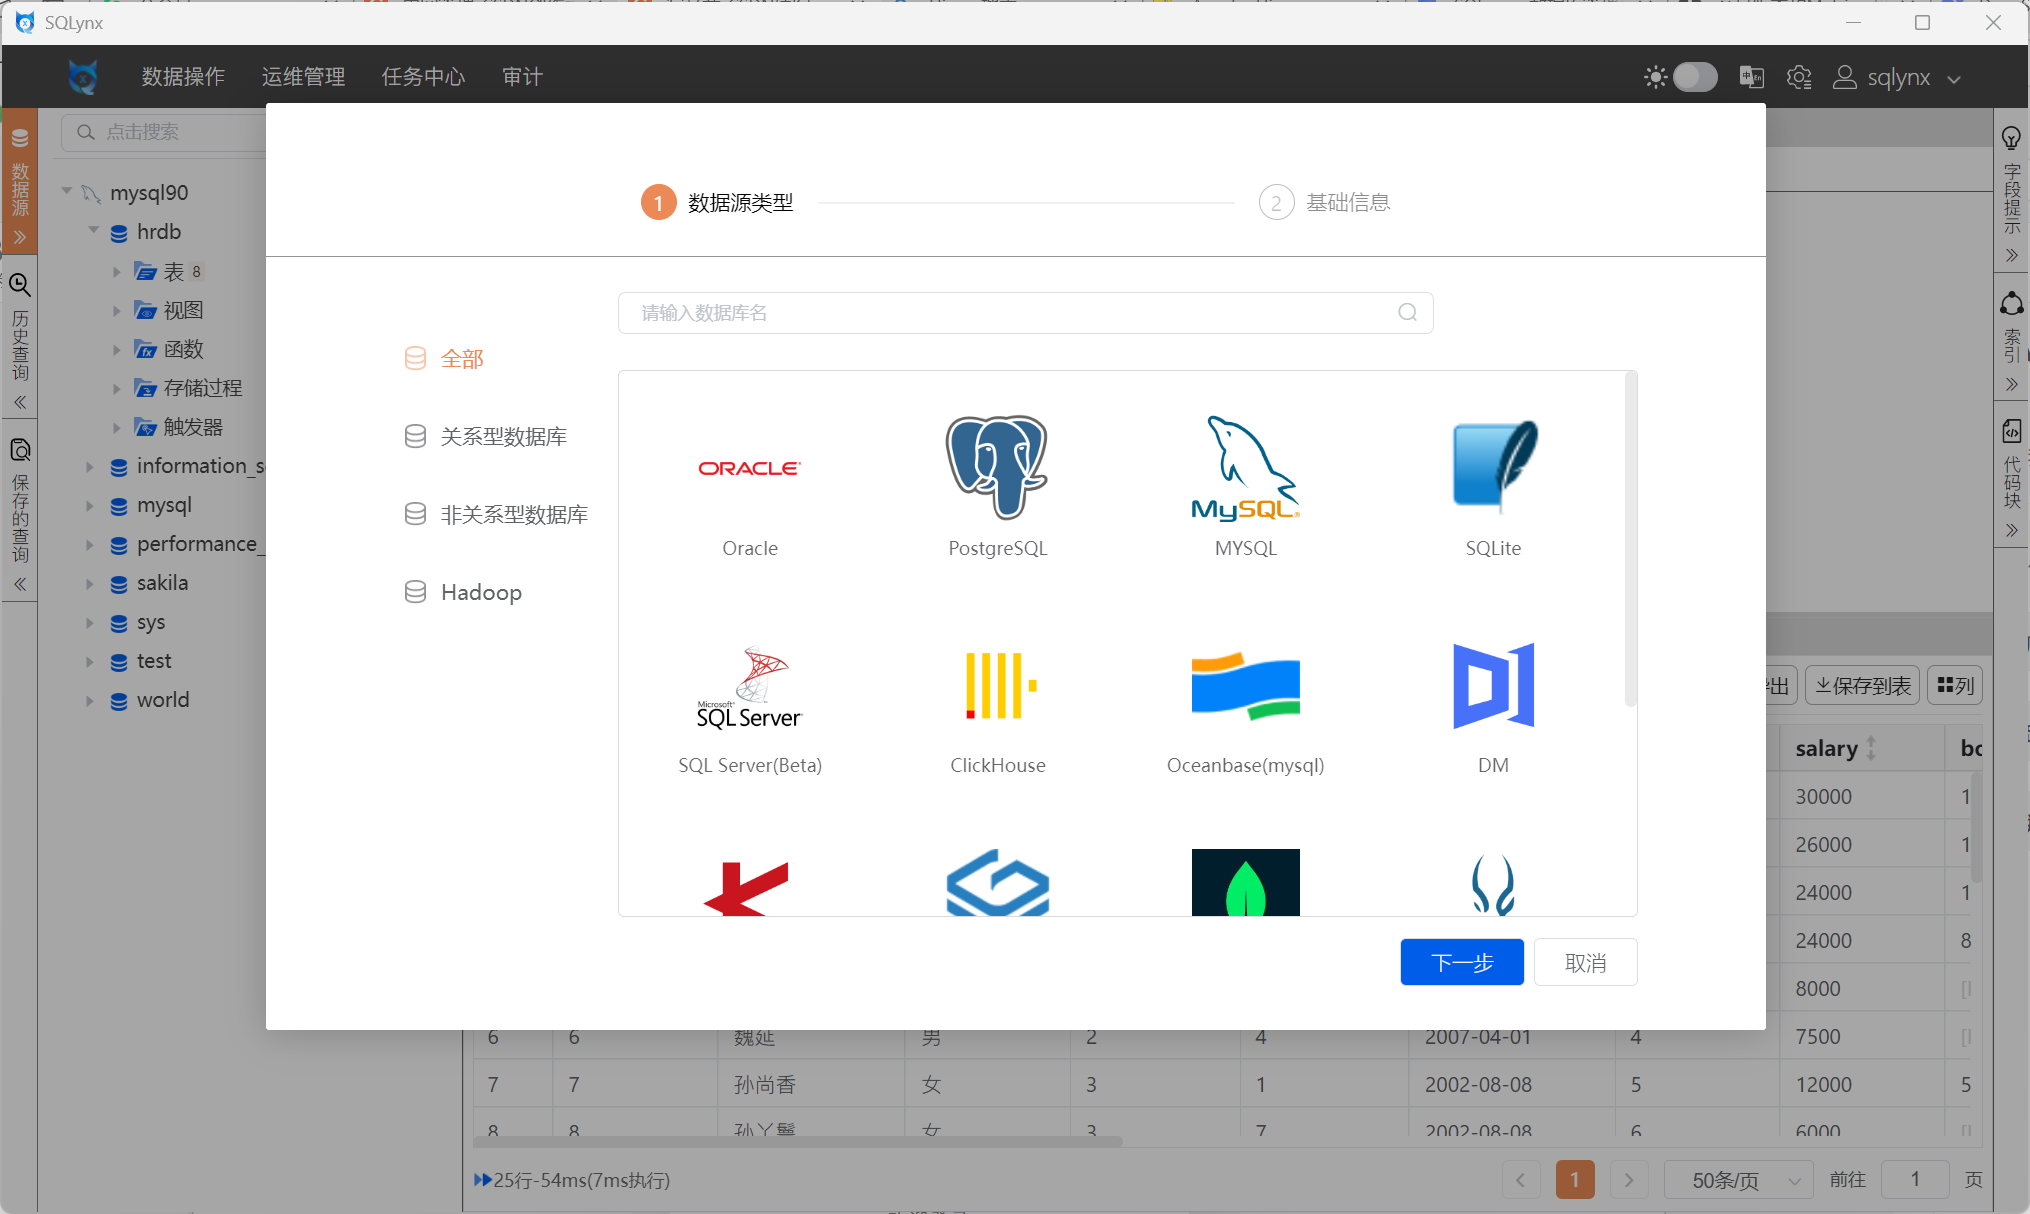This screenshot has width=2030, height=1214.
Task: Open the 任务中心 menu
Action: 423,77
